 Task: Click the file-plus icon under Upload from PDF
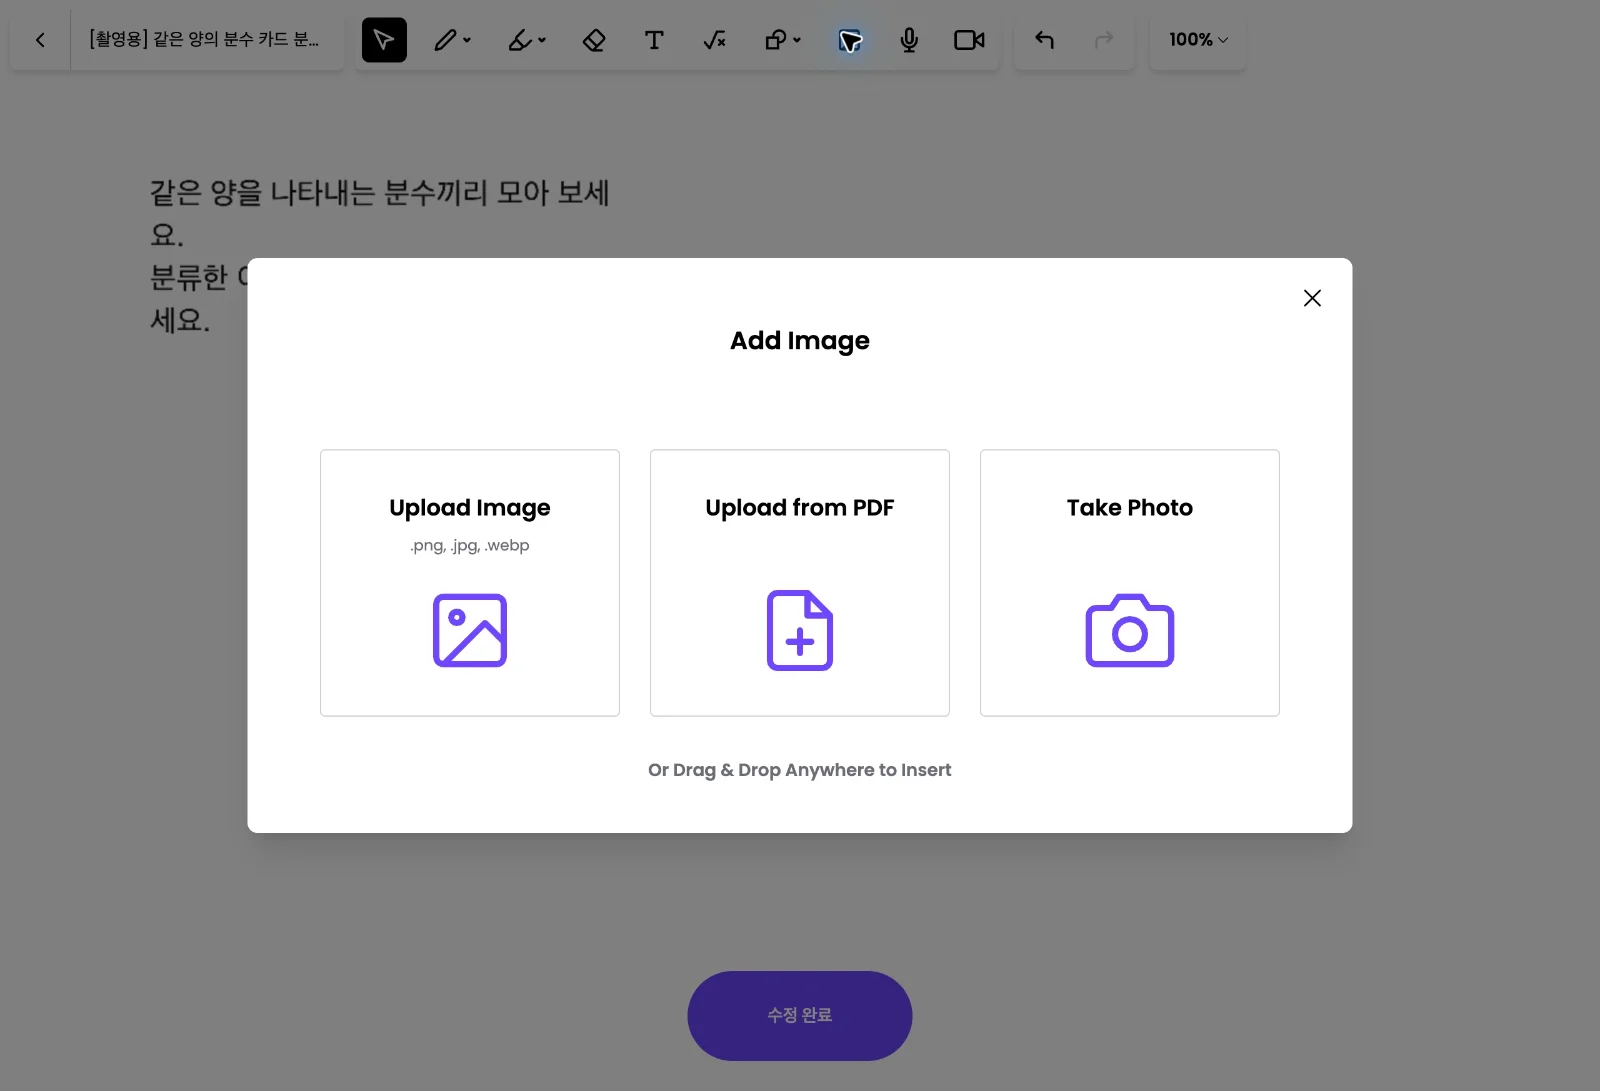pos(800,630)
